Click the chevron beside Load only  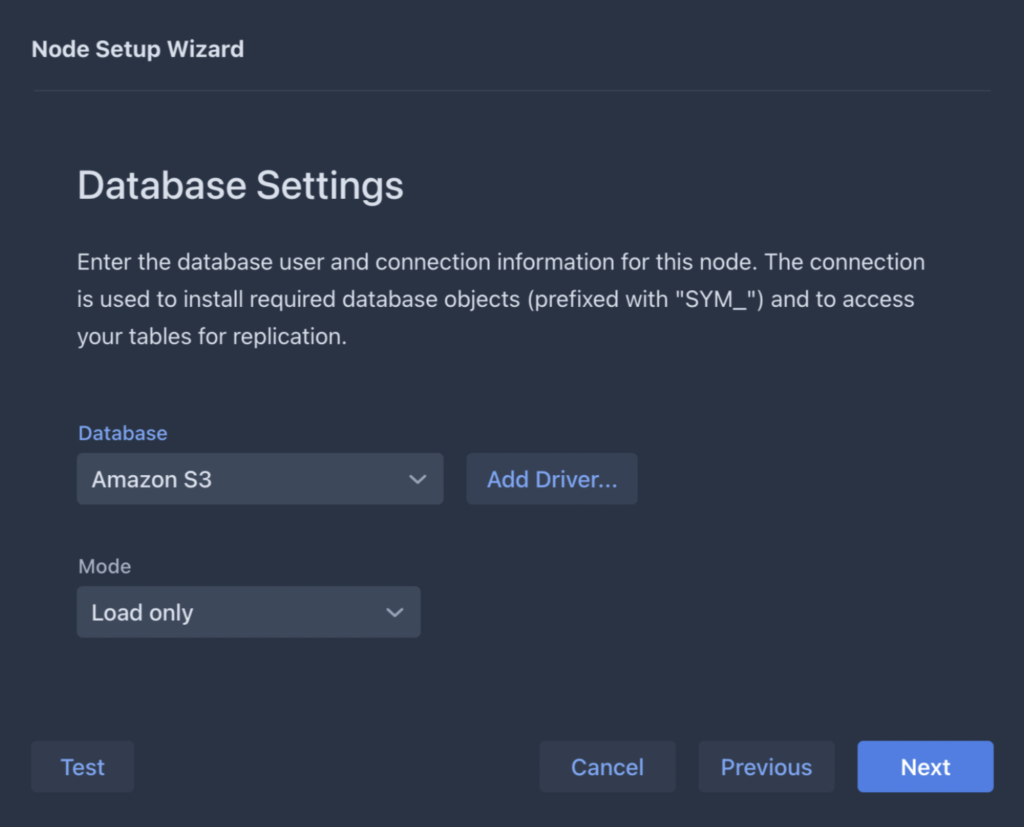click(394, 612)
